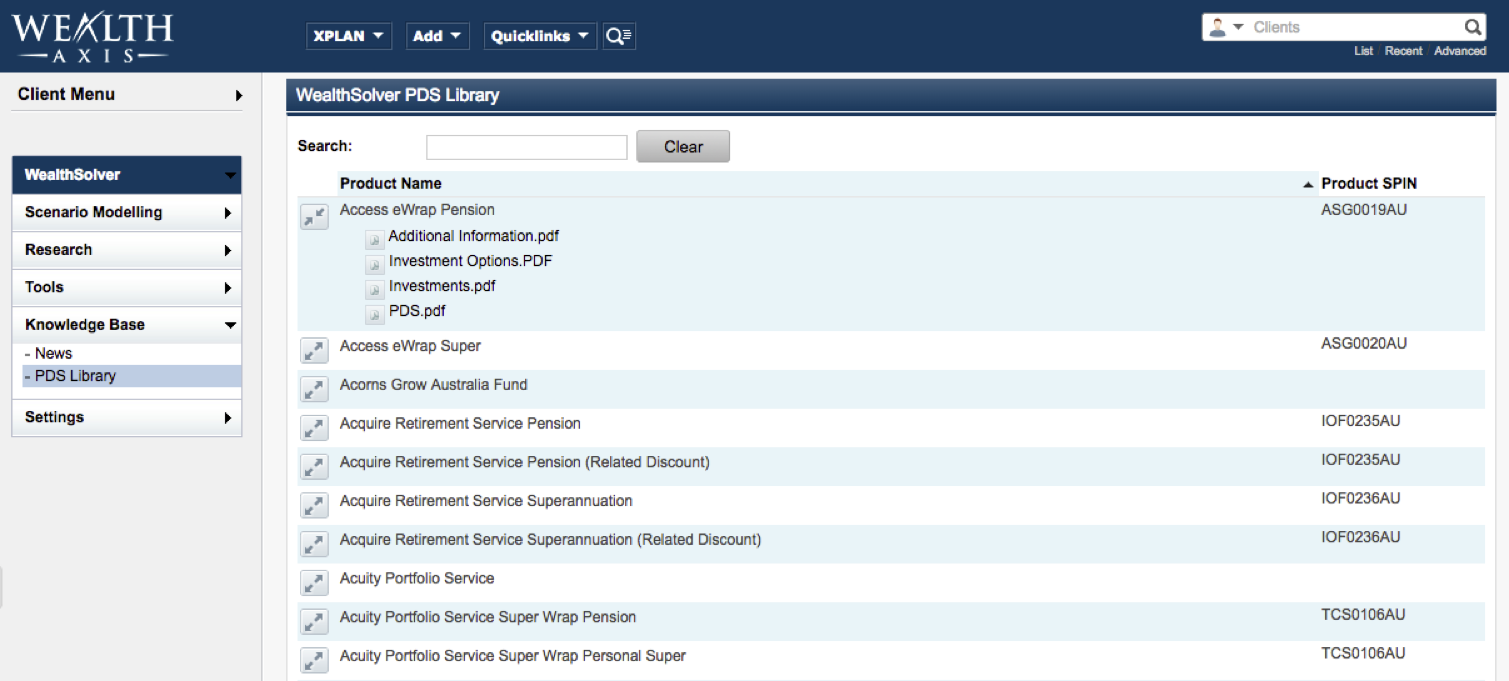Click the file icon beside PDS.pdf
1509x681 pixels.
pyautogui.click(x=374, y=314)
